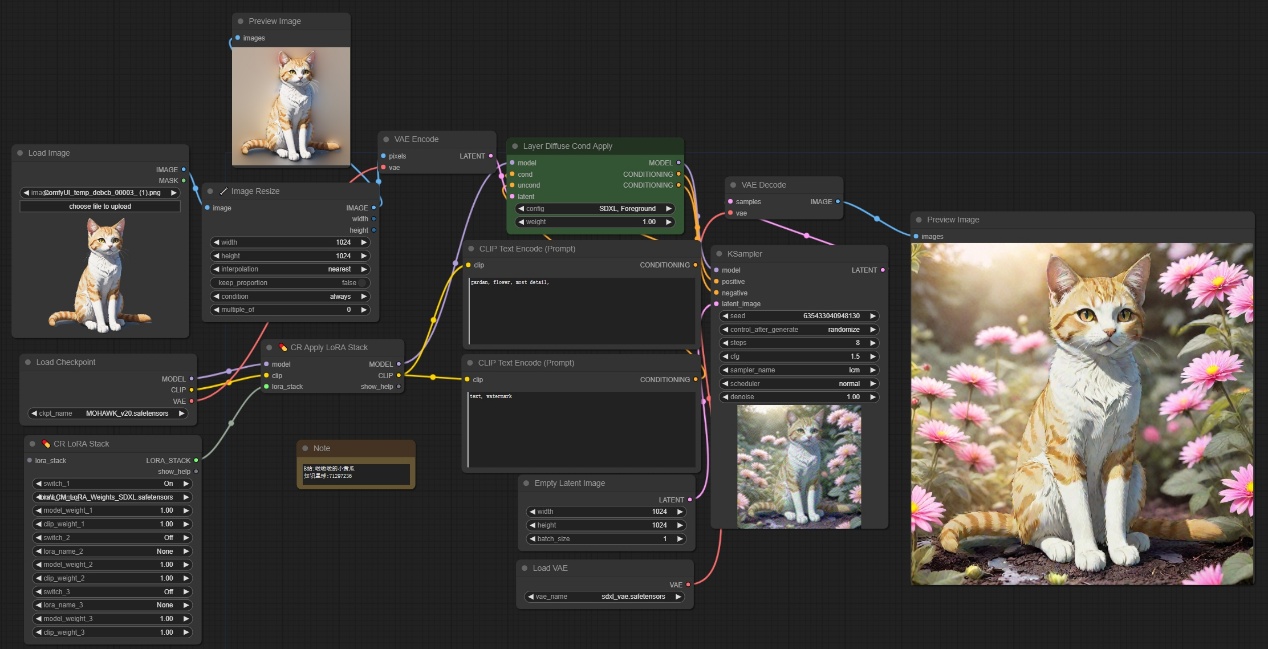This screenshot has width=1268, height=649.
Task: Increase the steps value with right arrow
Action: coord(874,343)
